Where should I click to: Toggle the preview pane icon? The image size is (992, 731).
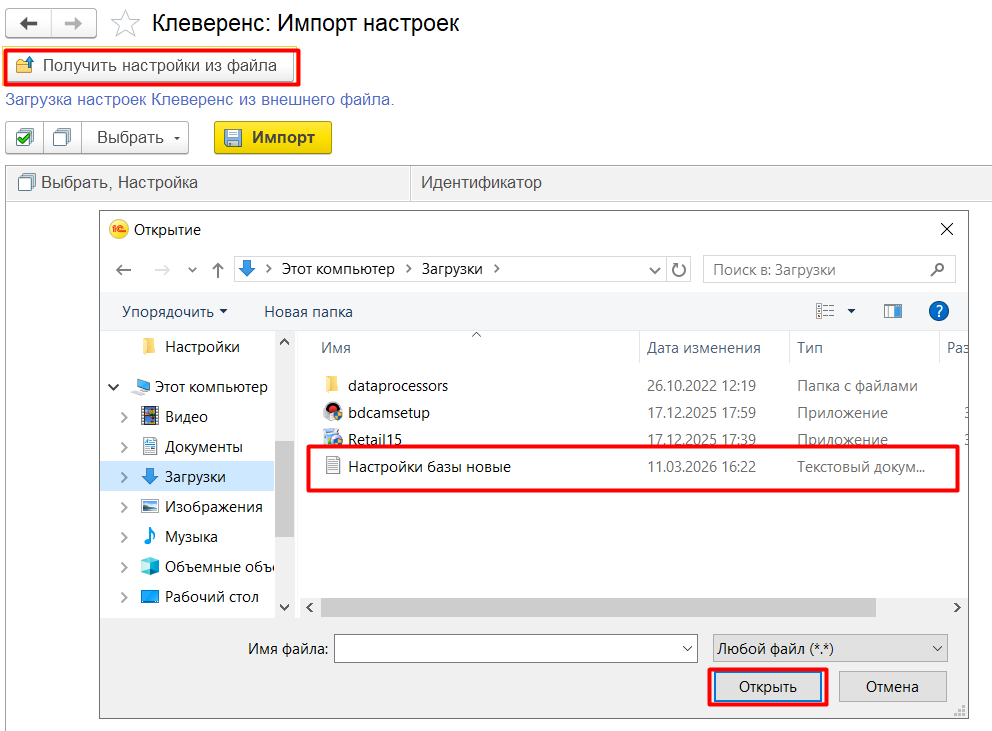tap(893, 311)
